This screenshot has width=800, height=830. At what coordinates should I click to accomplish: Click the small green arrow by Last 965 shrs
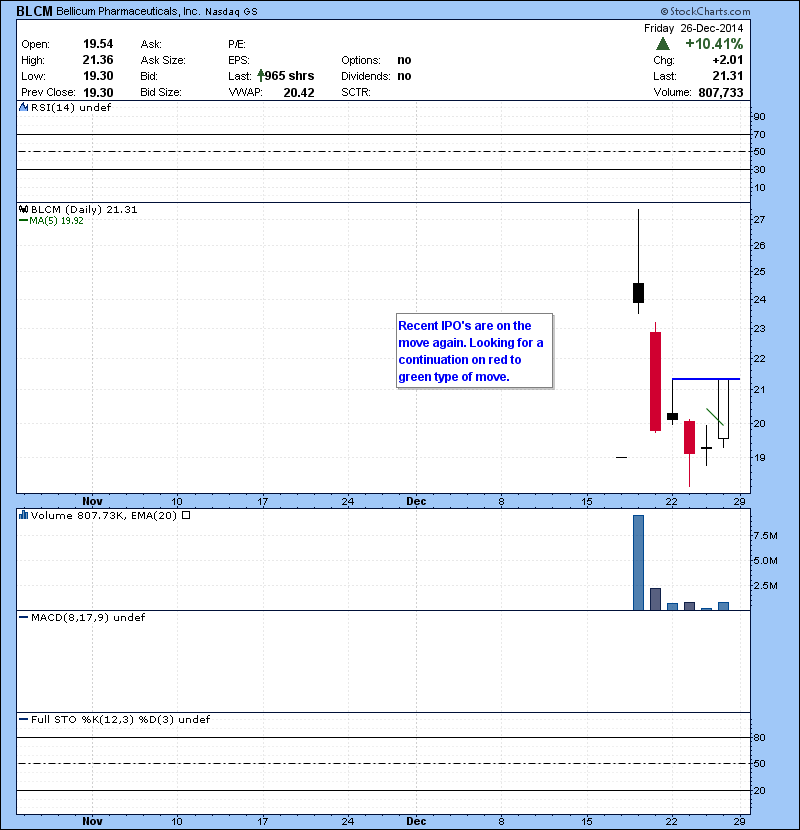click(262, 75)
